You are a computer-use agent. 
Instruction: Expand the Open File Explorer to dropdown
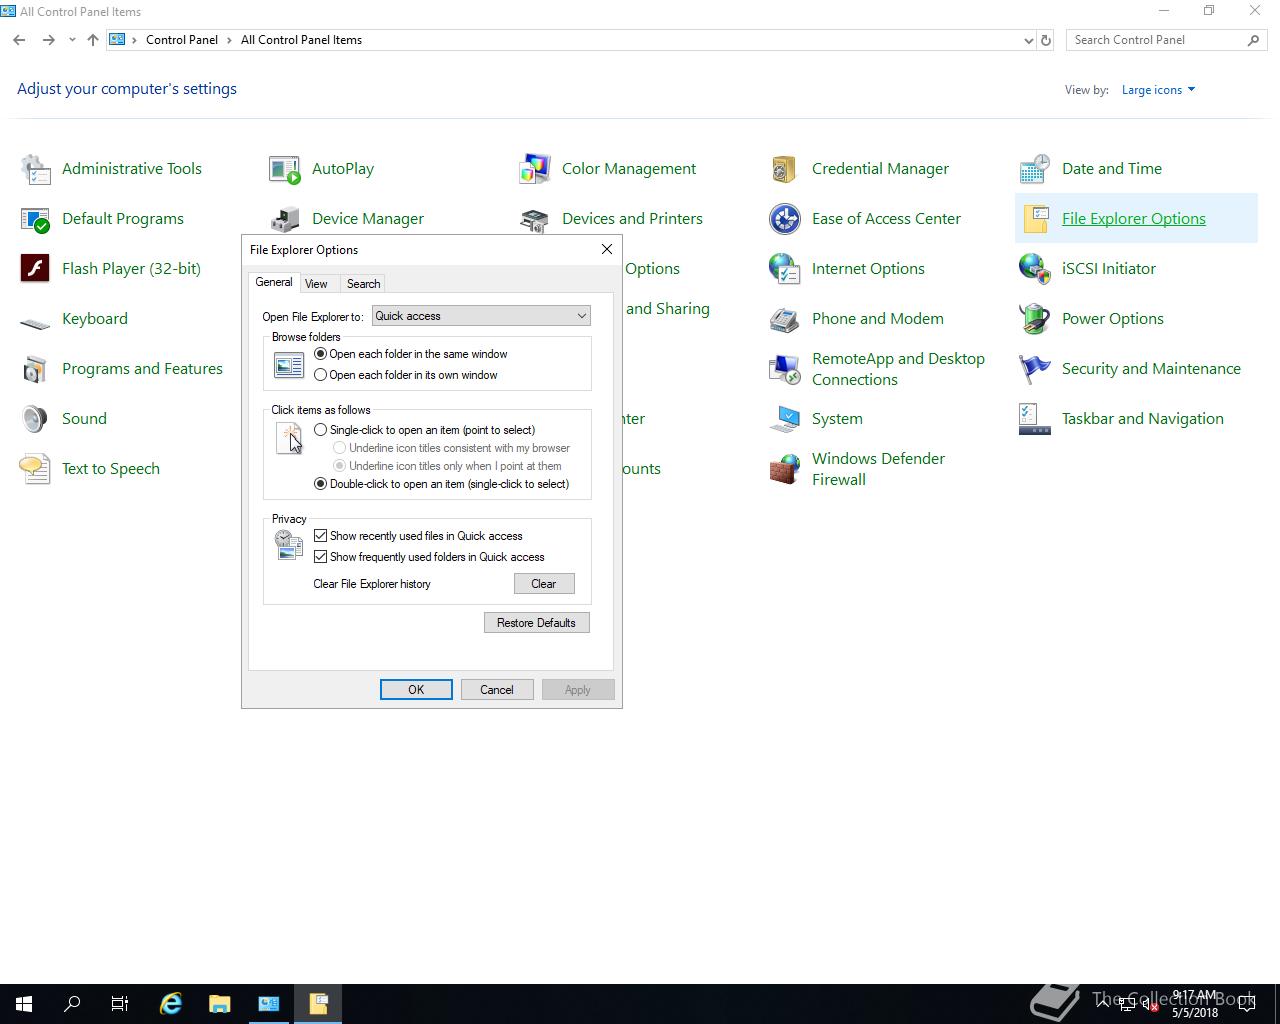click(481, 316)
